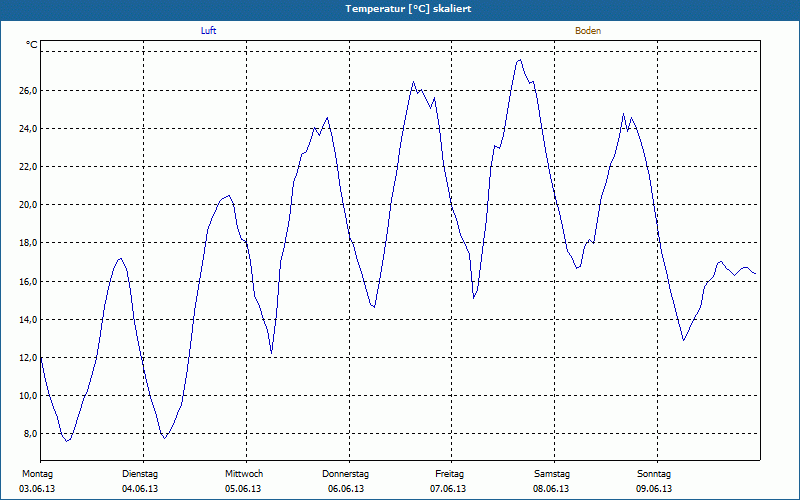The height and width of the screenshot is (500, 800).
Task: Click the Samstag day label
Action: click(x=552, y=474)
